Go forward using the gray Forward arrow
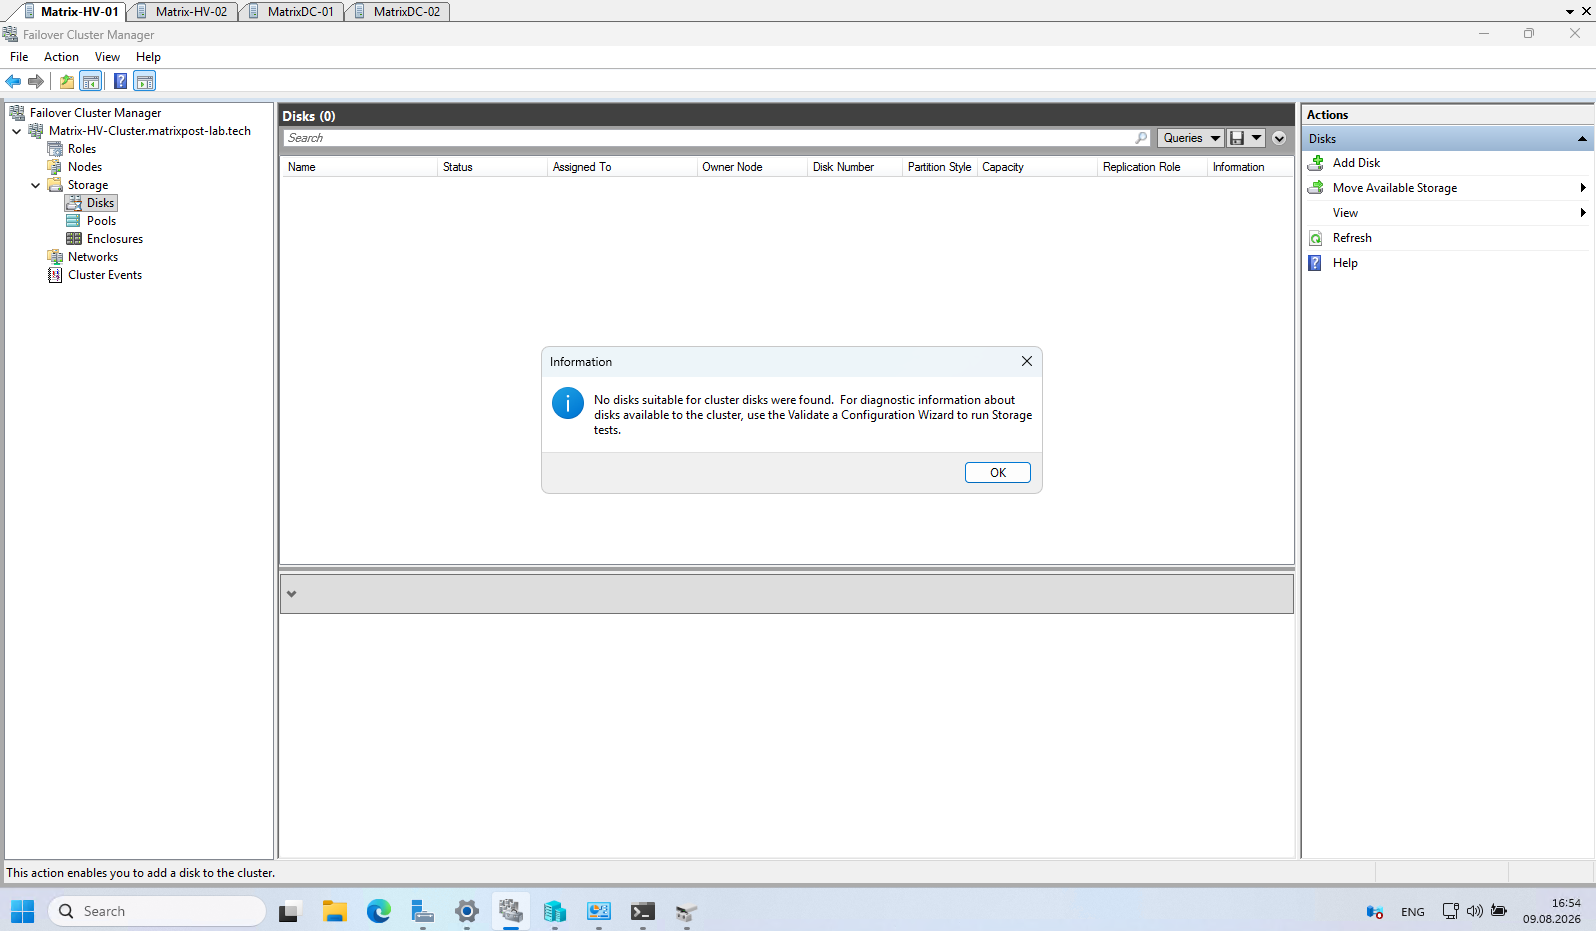This screenshot has height=931, width=1596. click(x=36, y=81)
